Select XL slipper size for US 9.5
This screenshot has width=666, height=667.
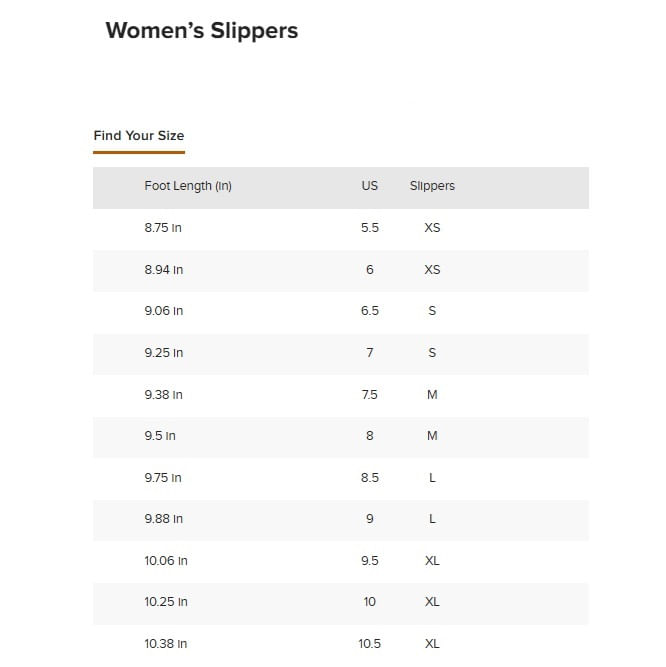(432, 561)
